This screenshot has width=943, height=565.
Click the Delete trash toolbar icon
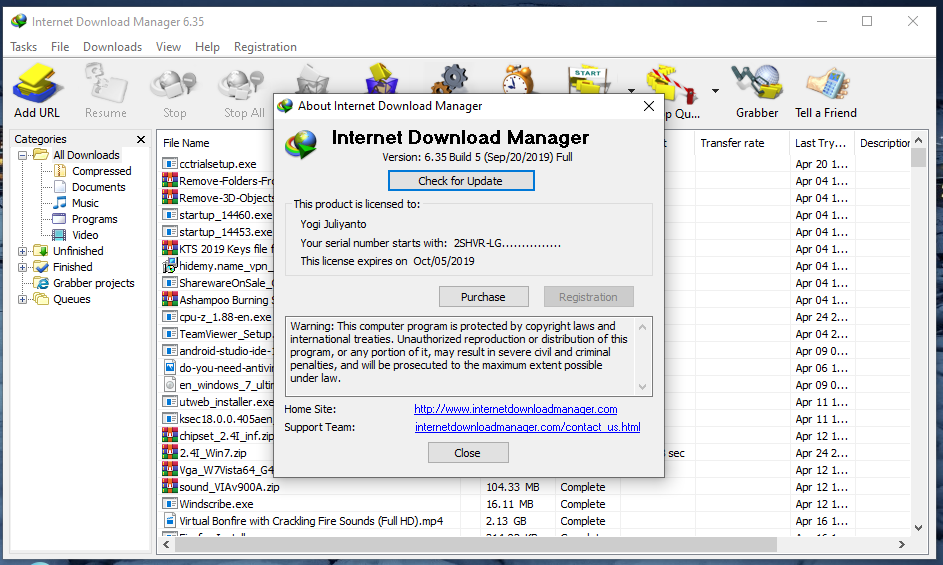point(313,79)
